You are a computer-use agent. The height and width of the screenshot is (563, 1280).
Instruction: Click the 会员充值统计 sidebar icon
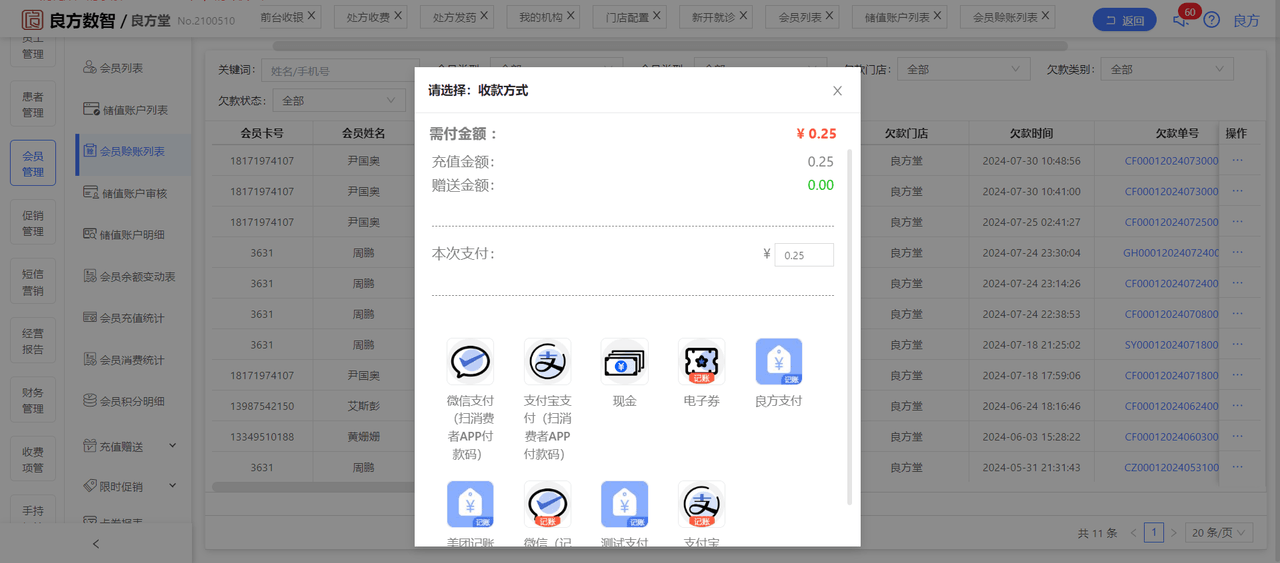(x=89, y=318)
